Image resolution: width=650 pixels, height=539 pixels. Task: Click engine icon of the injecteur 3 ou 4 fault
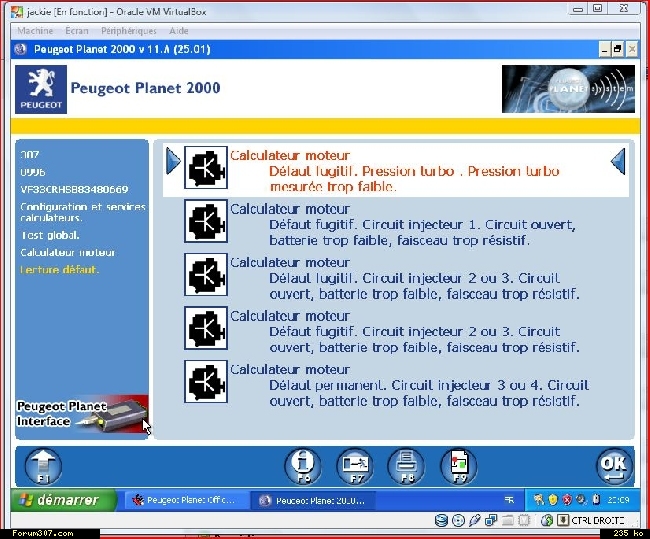pos(206,381)
